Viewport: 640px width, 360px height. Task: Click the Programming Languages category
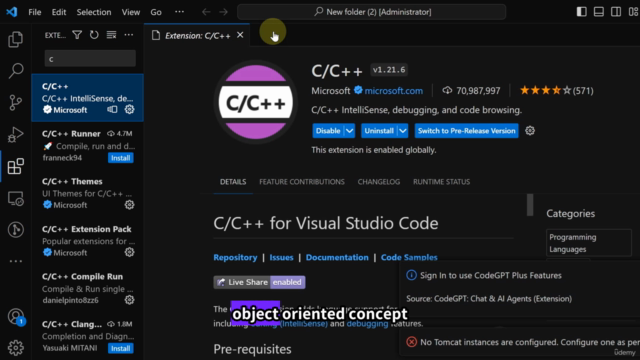coord(589,243)
